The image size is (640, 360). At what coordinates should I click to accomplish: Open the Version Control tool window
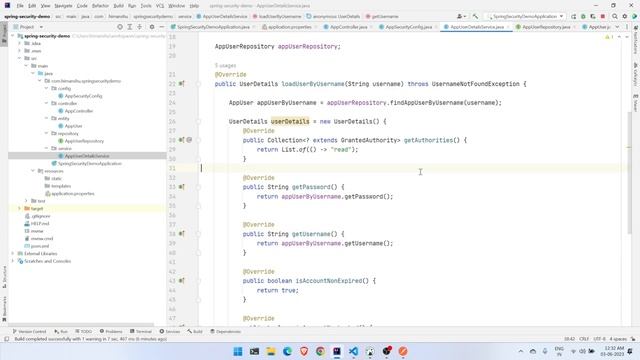point(29,331)
